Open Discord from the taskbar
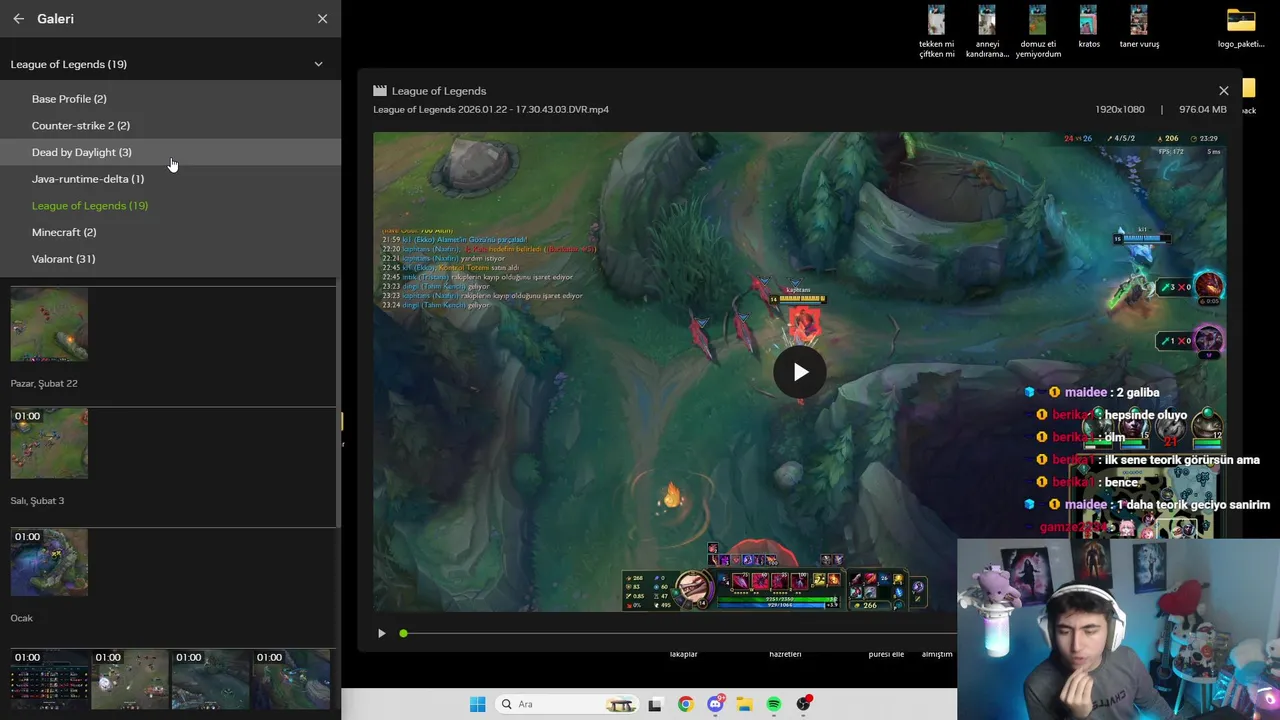 coord(715,704)
